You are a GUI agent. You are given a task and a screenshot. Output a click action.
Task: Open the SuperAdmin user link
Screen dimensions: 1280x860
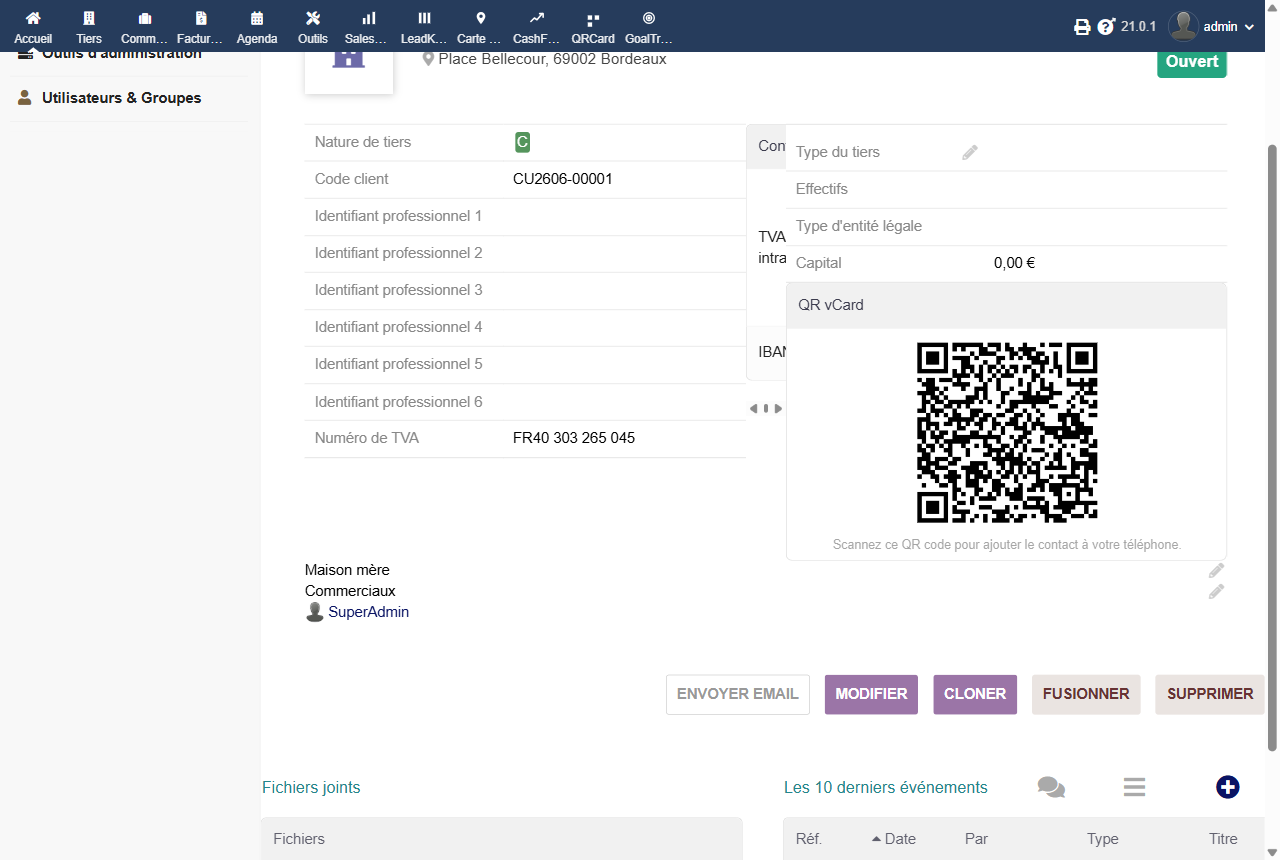pos(369,612)
